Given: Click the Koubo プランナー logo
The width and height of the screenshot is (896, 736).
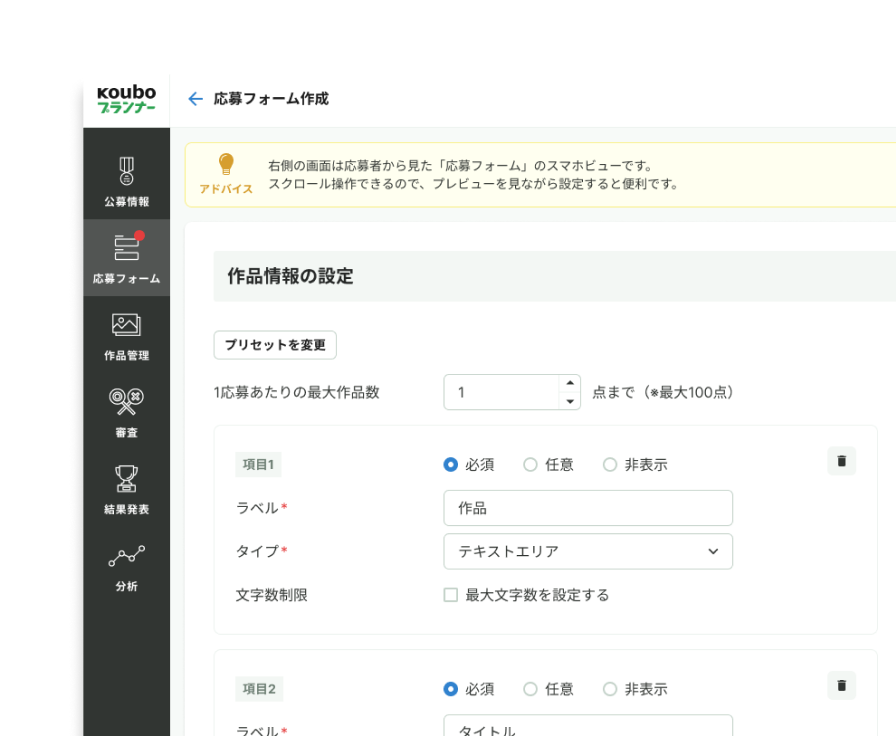Looking at the screenshot, I should click(x=128, y=97).
